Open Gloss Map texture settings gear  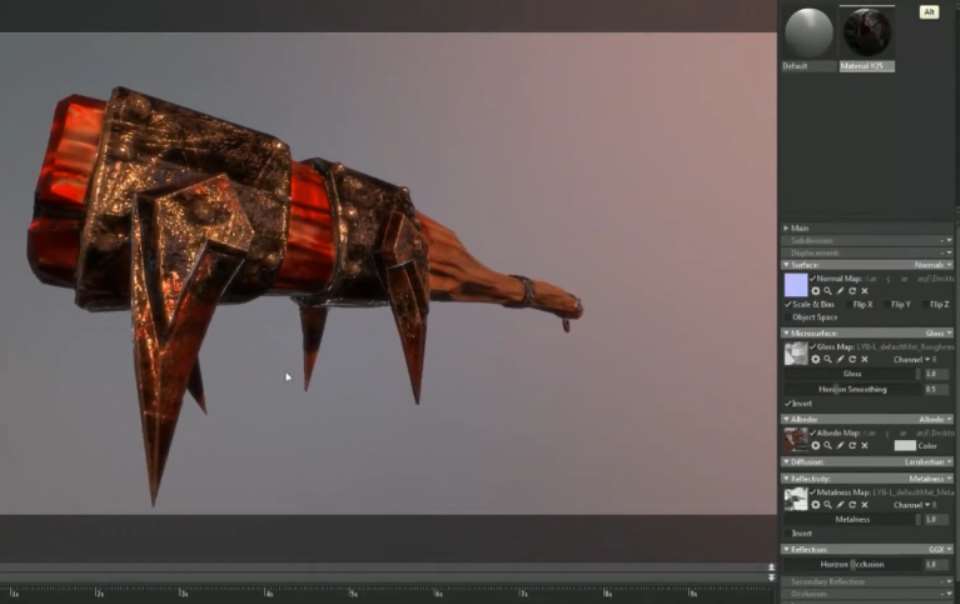816,360
